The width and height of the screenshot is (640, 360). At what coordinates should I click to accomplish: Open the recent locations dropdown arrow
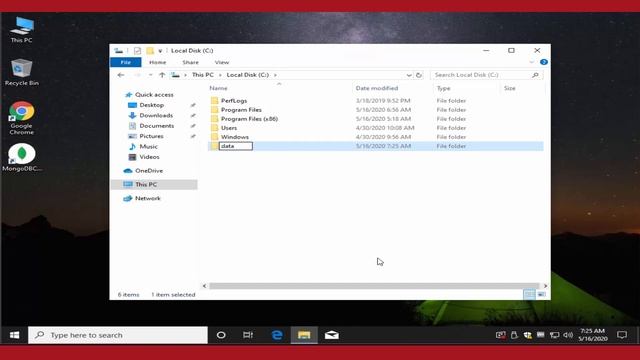tap(150, 75)
